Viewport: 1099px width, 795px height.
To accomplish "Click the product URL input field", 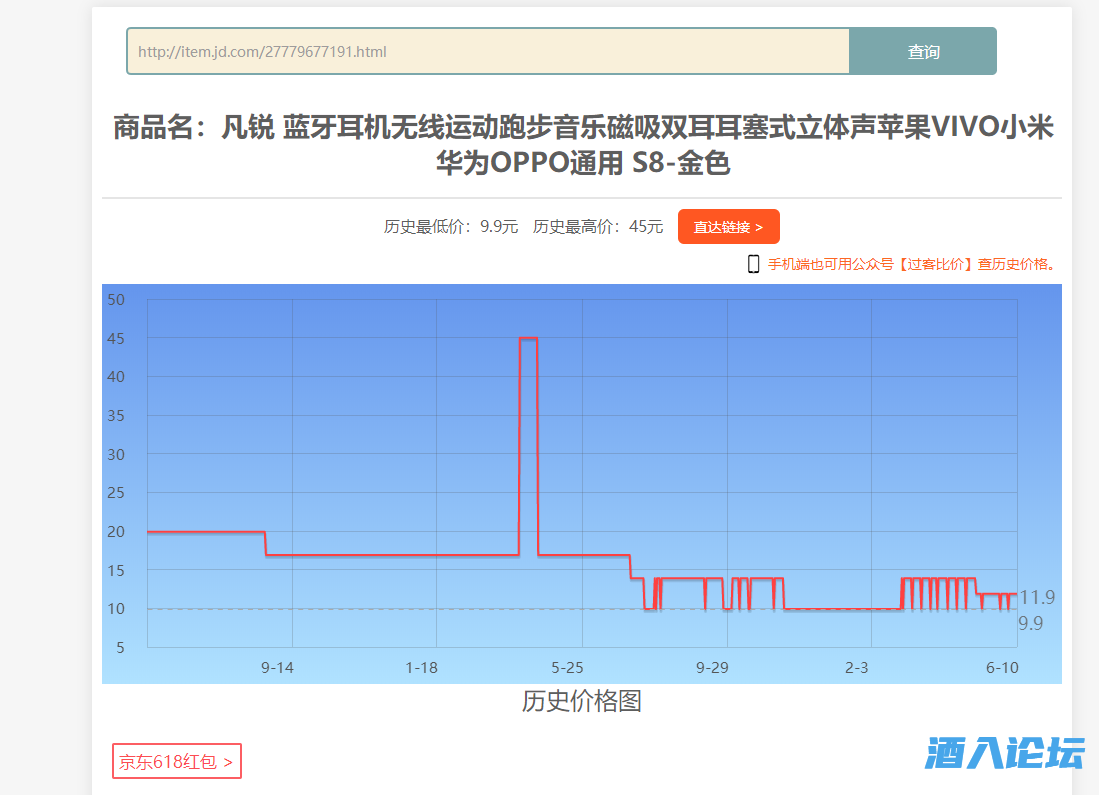I will point(488,51).
